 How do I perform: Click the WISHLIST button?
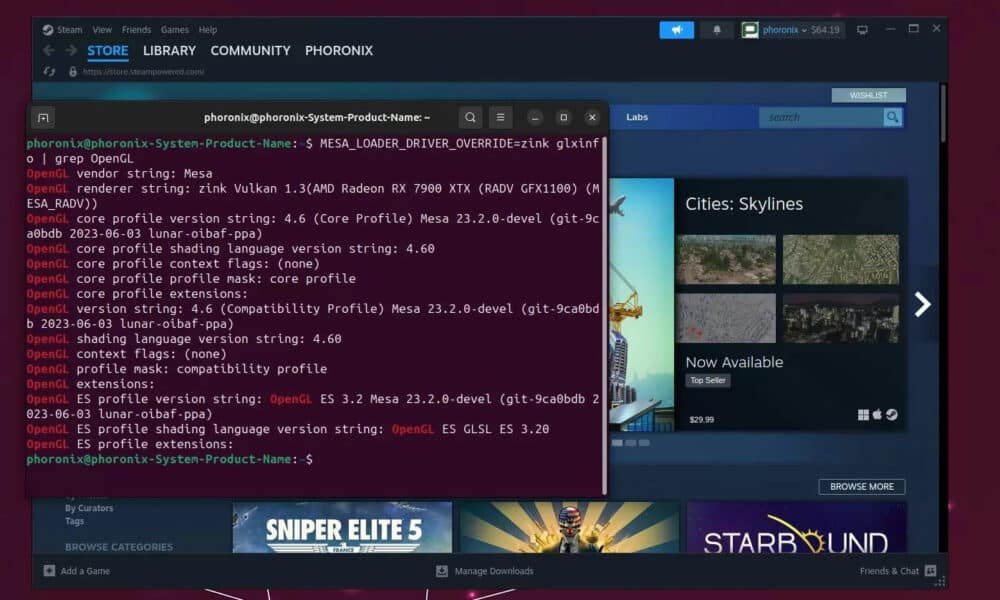869,95
